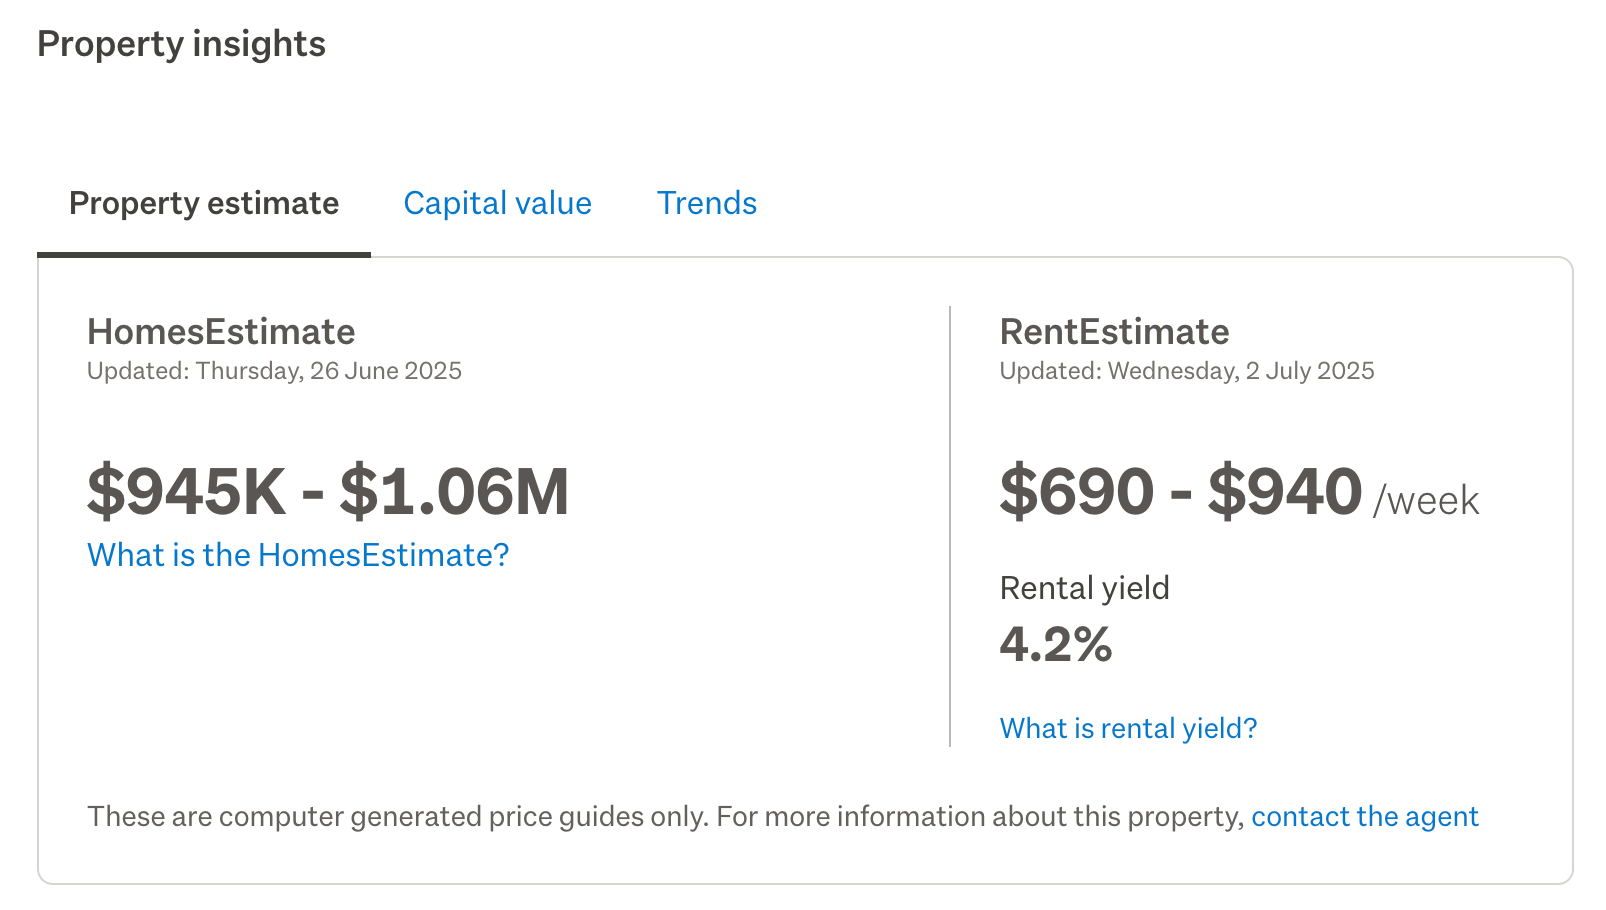Screen dimensions: 1606x910
Task: Open the Trends tab
Action: [706, 203]
